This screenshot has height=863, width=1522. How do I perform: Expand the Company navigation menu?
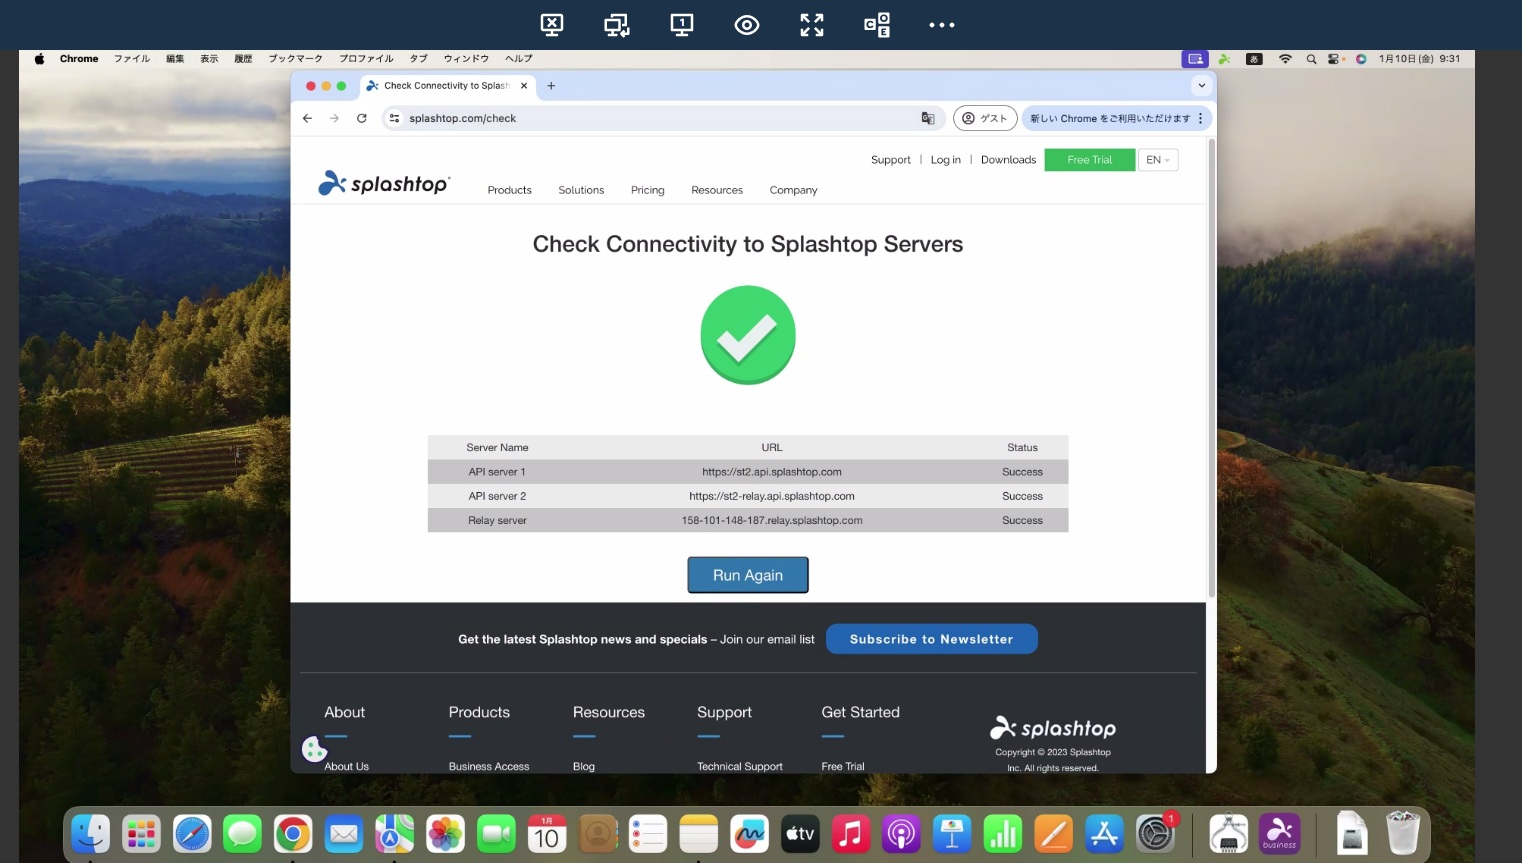point(793,190)
